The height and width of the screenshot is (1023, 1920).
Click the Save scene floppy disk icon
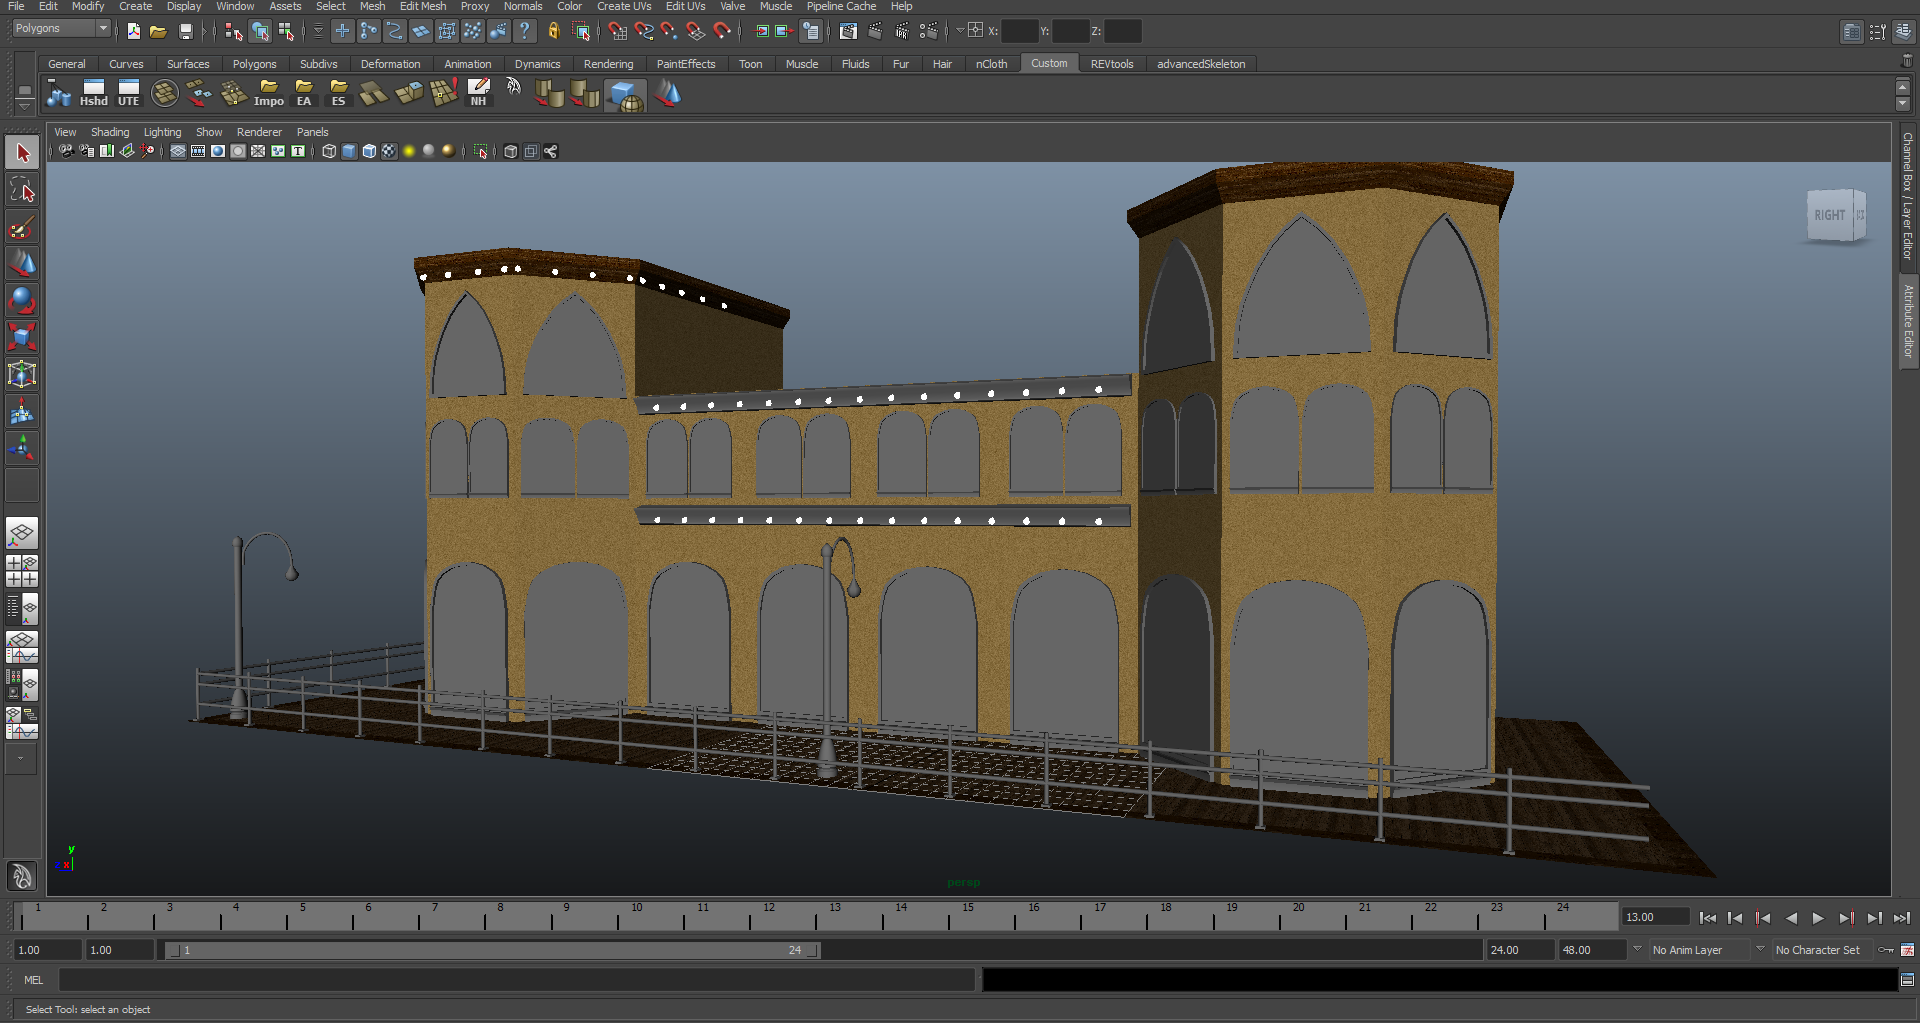[x=185, y=32]
